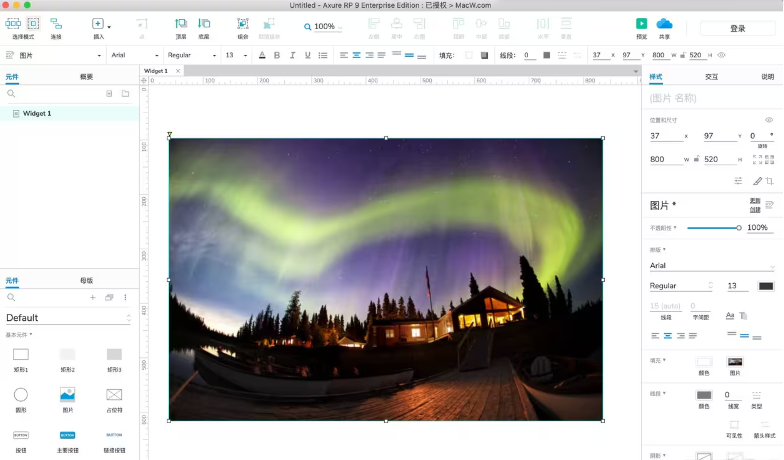The image size is (784, 460).
Task: Open the zoom level 100% dropdown
Action: (x=327, y=27)
